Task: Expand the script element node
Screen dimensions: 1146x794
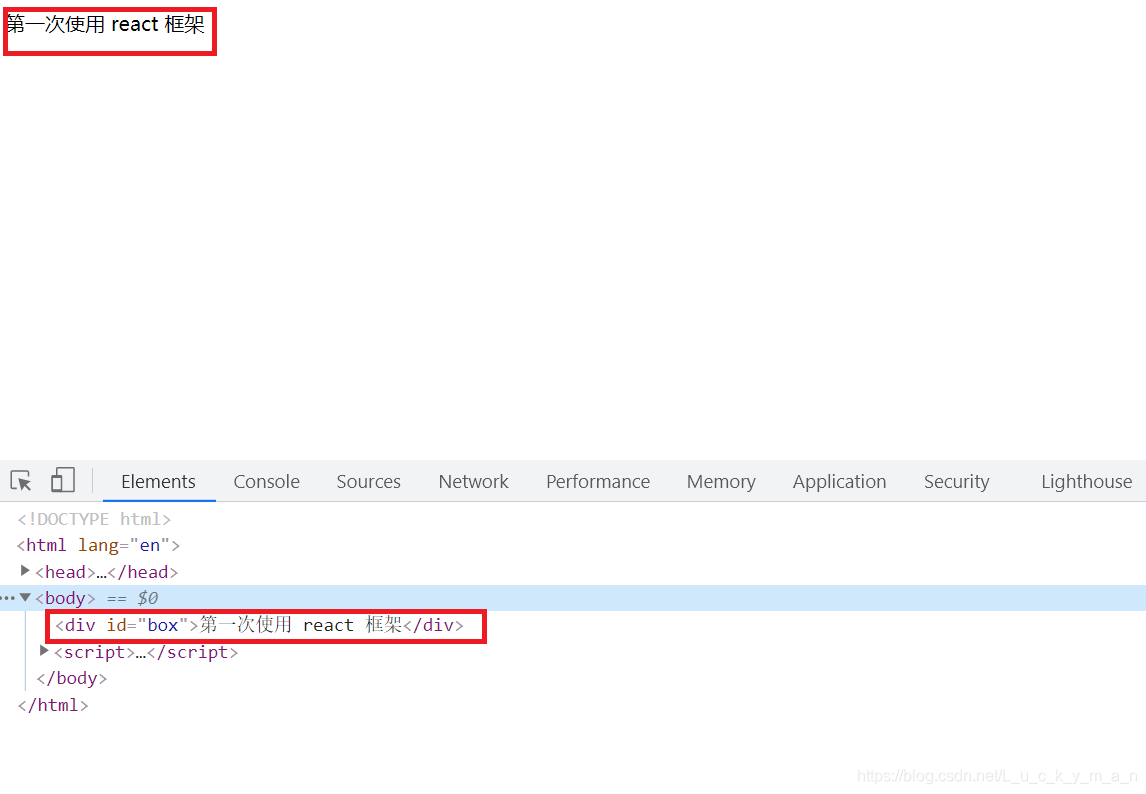Action: pyautogui.click(x=45, y=651)
